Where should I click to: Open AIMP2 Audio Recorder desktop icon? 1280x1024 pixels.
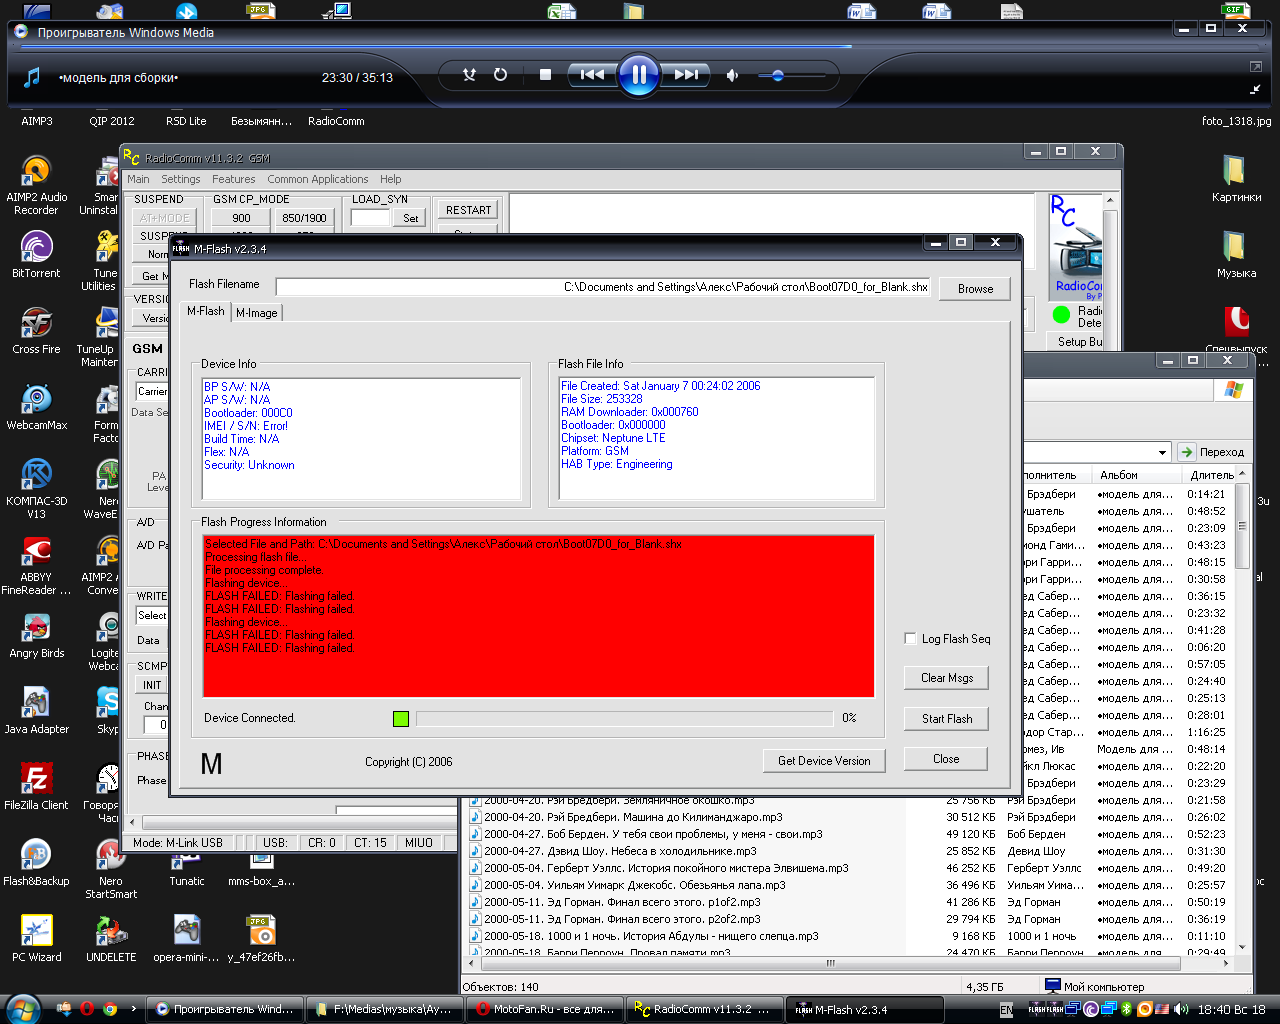36,186
